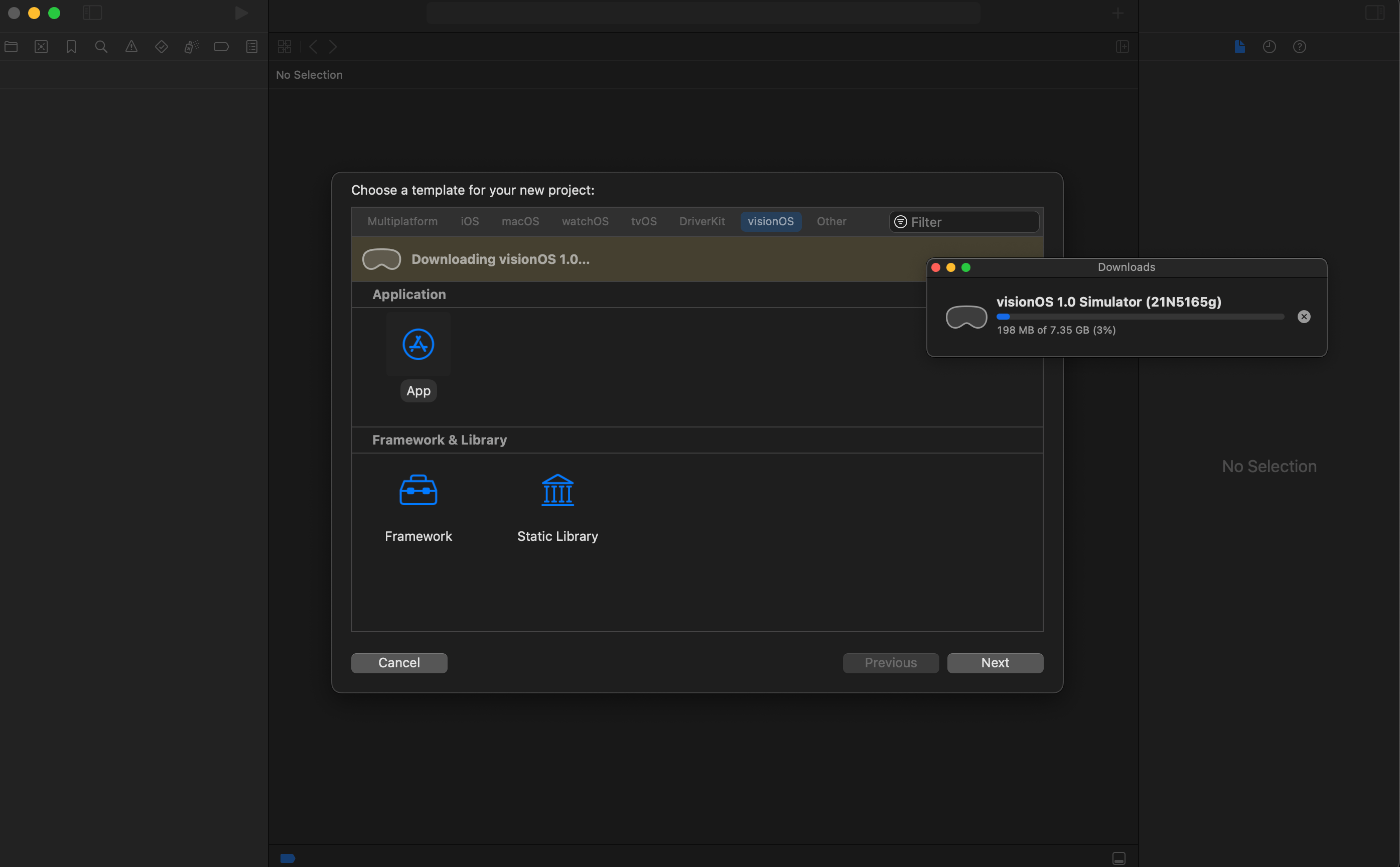Viewport: 1400px width, 867px height.
Task: Click the 198 MB of 7.35 GB text
Action: coord(1056,330)
